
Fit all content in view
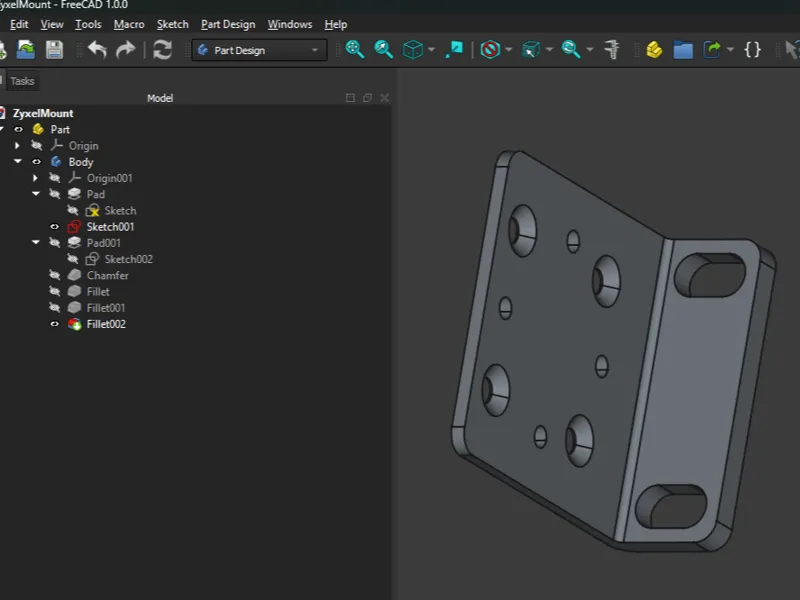click(355, 49)
